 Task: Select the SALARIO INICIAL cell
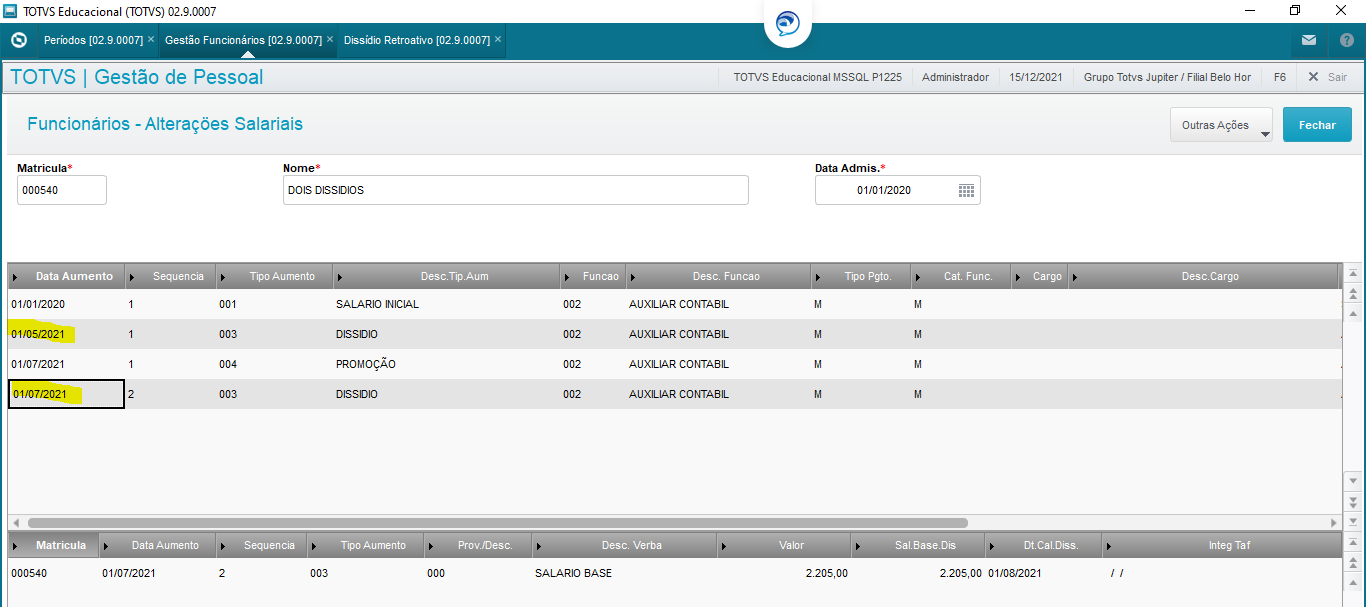coord(446,304)
